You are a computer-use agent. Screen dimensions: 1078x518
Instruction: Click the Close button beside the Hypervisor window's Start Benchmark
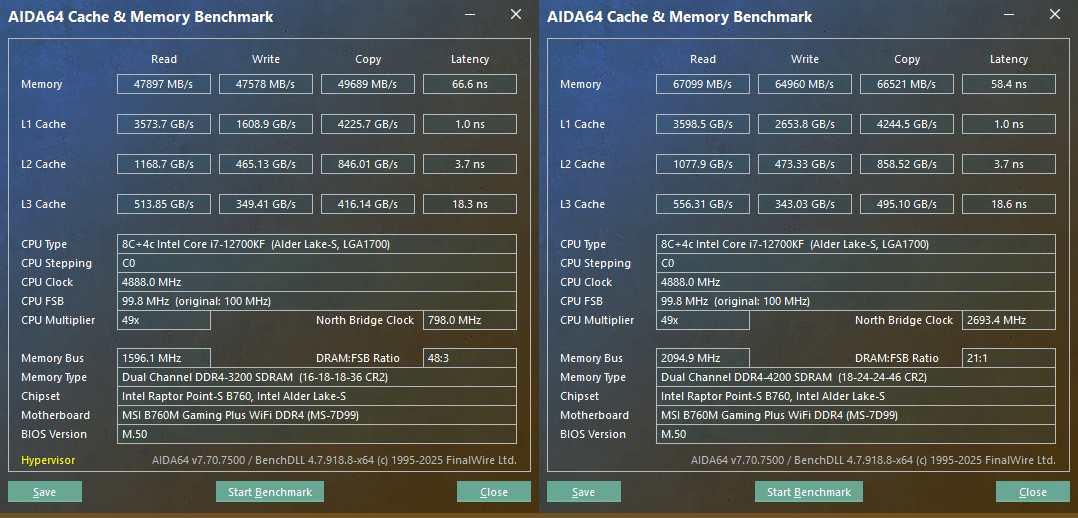pos(494,492)
